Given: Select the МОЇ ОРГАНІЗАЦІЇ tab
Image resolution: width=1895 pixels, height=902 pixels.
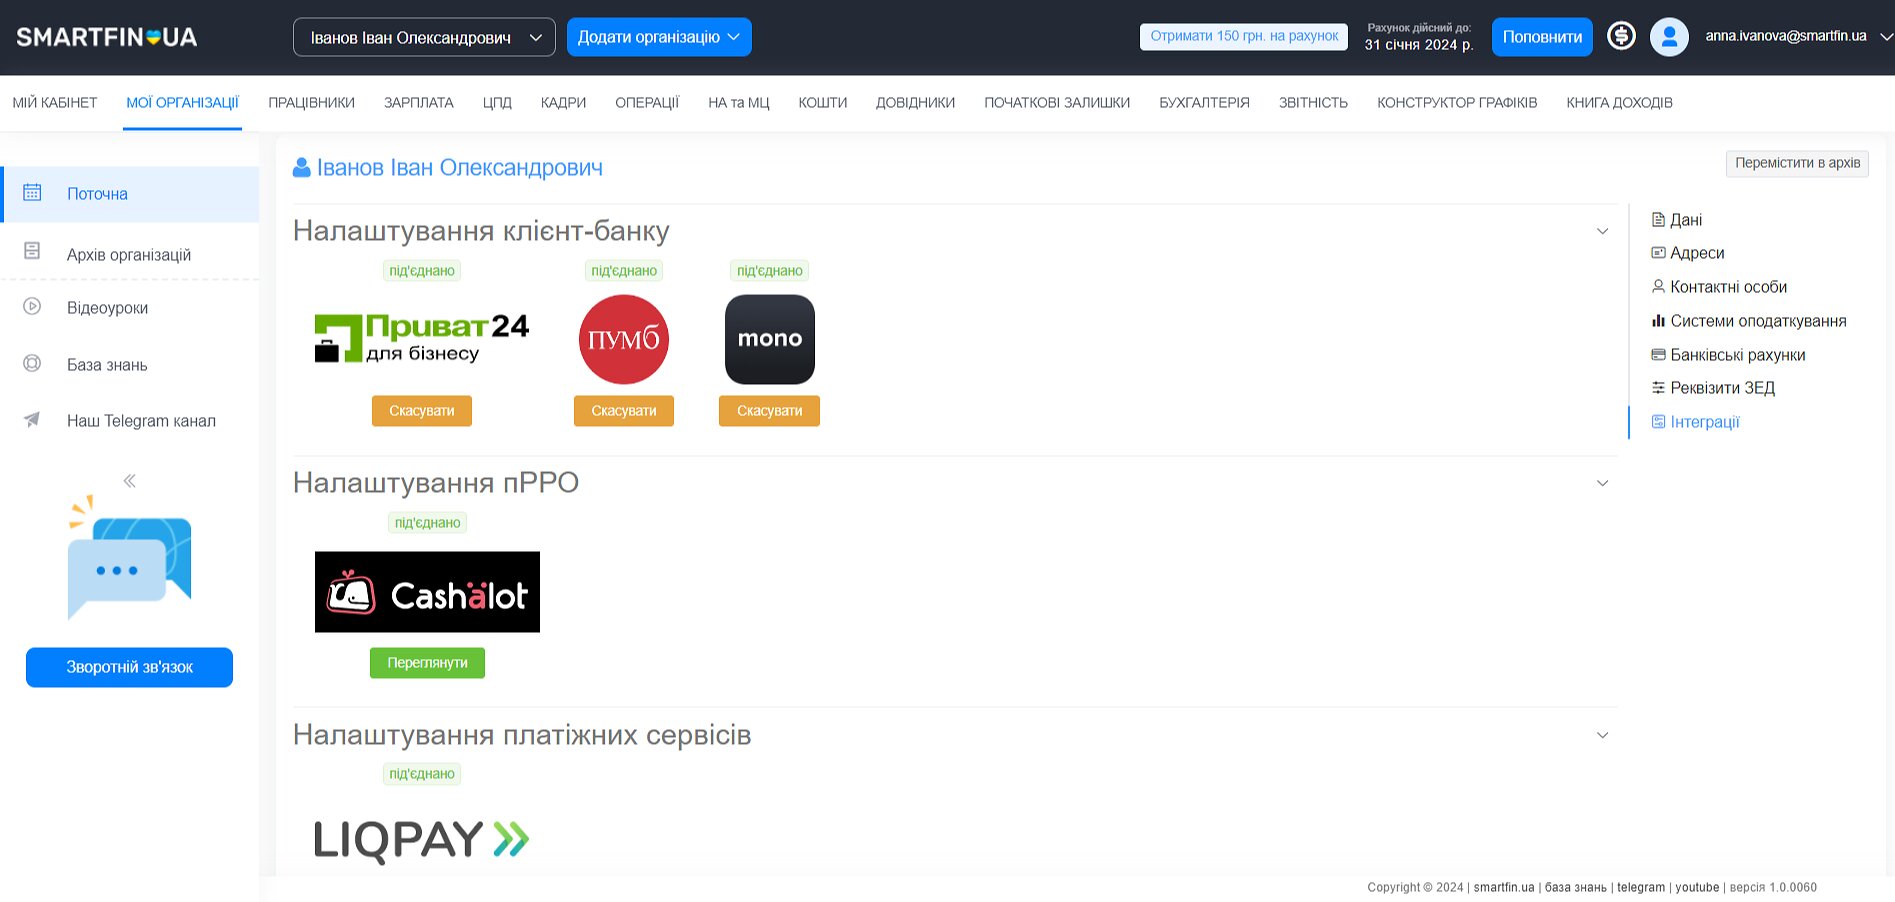Looking at the screenshot, I should [182, 102].
